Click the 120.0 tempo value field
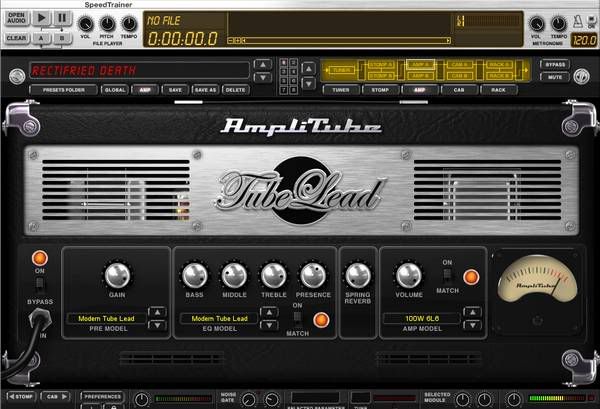 tap(584, 40)
